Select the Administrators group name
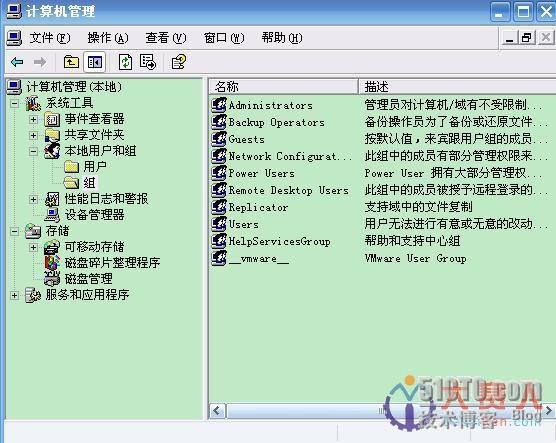The height and width of the screenshot is (443, 556). [271, 105]
